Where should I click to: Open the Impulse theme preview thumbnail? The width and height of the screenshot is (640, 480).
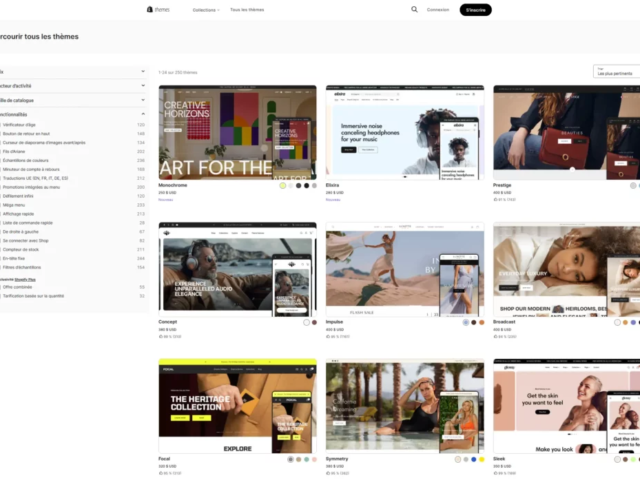point(405,269)
